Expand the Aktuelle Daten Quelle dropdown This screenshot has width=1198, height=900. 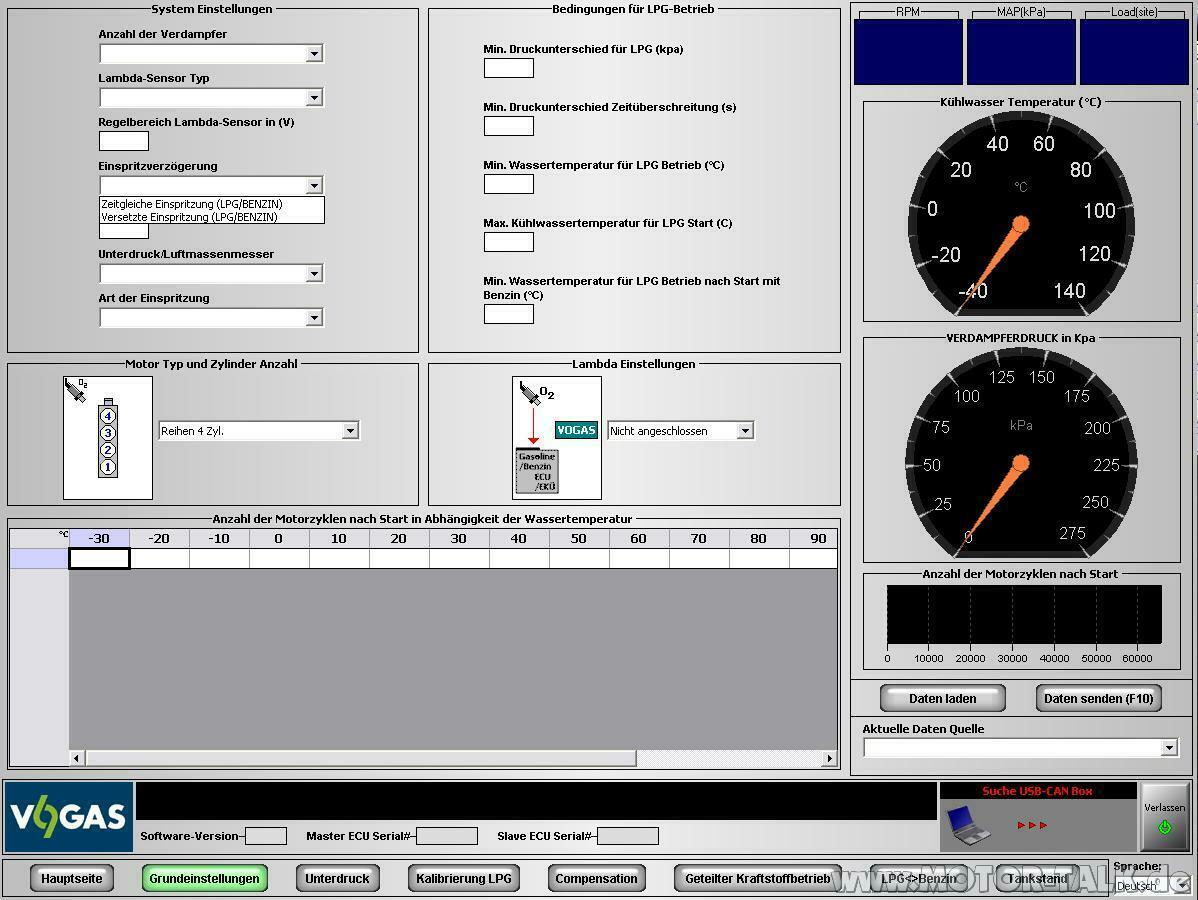(1169, 748)
